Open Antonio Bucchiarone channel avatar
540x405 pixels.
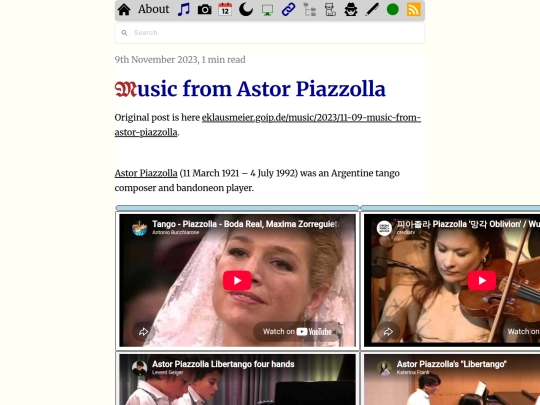(x=139, y=228)
